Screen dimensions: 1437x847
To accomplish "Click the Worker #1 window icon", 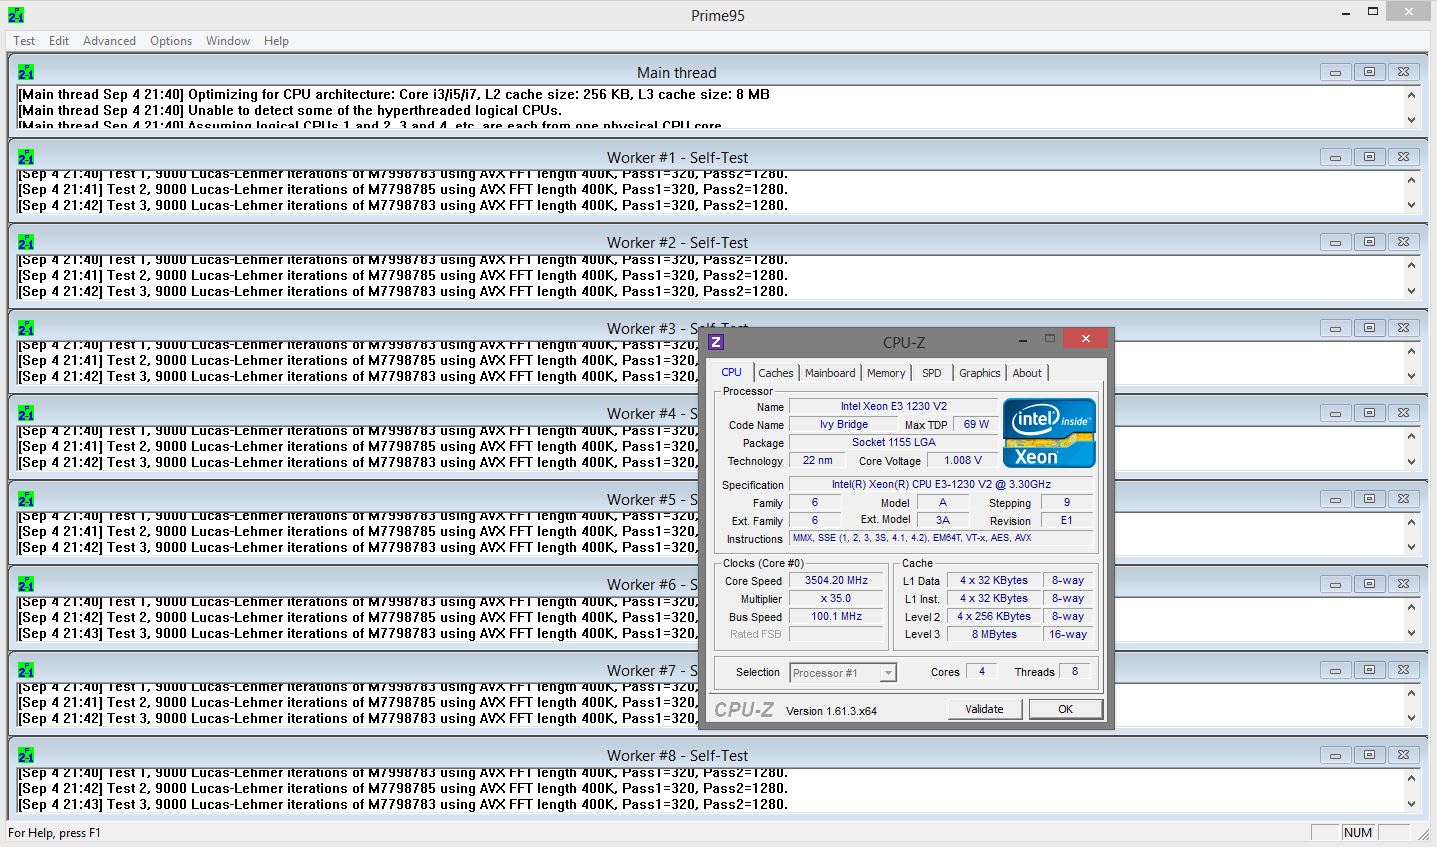I will click(x=26, y=157).
